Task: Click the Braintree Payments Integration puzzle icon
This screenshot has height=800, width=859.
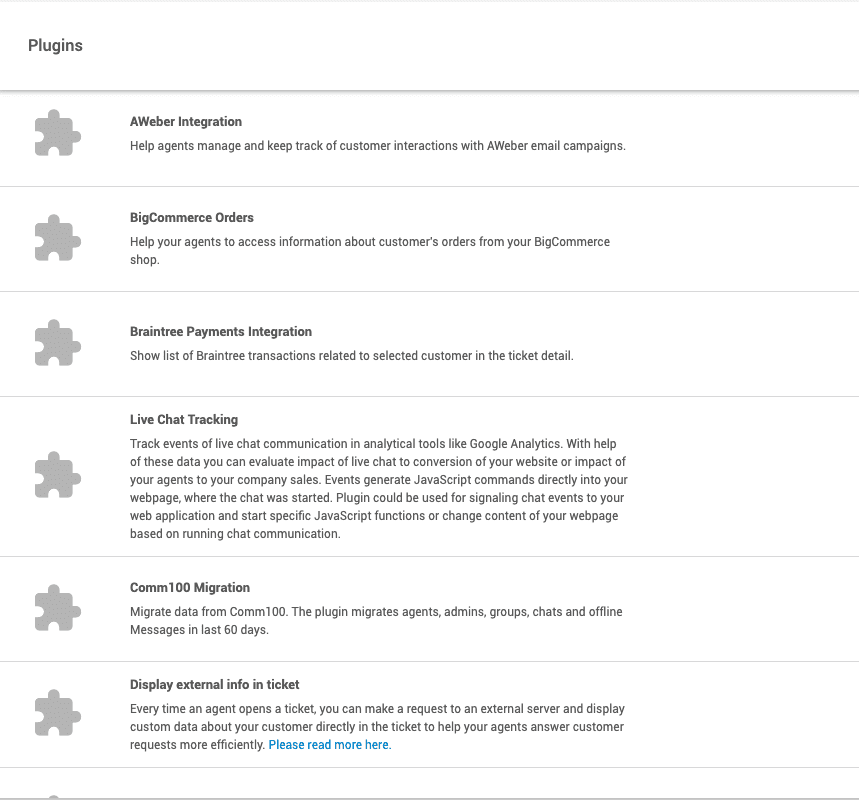Action: click(58, 344)
